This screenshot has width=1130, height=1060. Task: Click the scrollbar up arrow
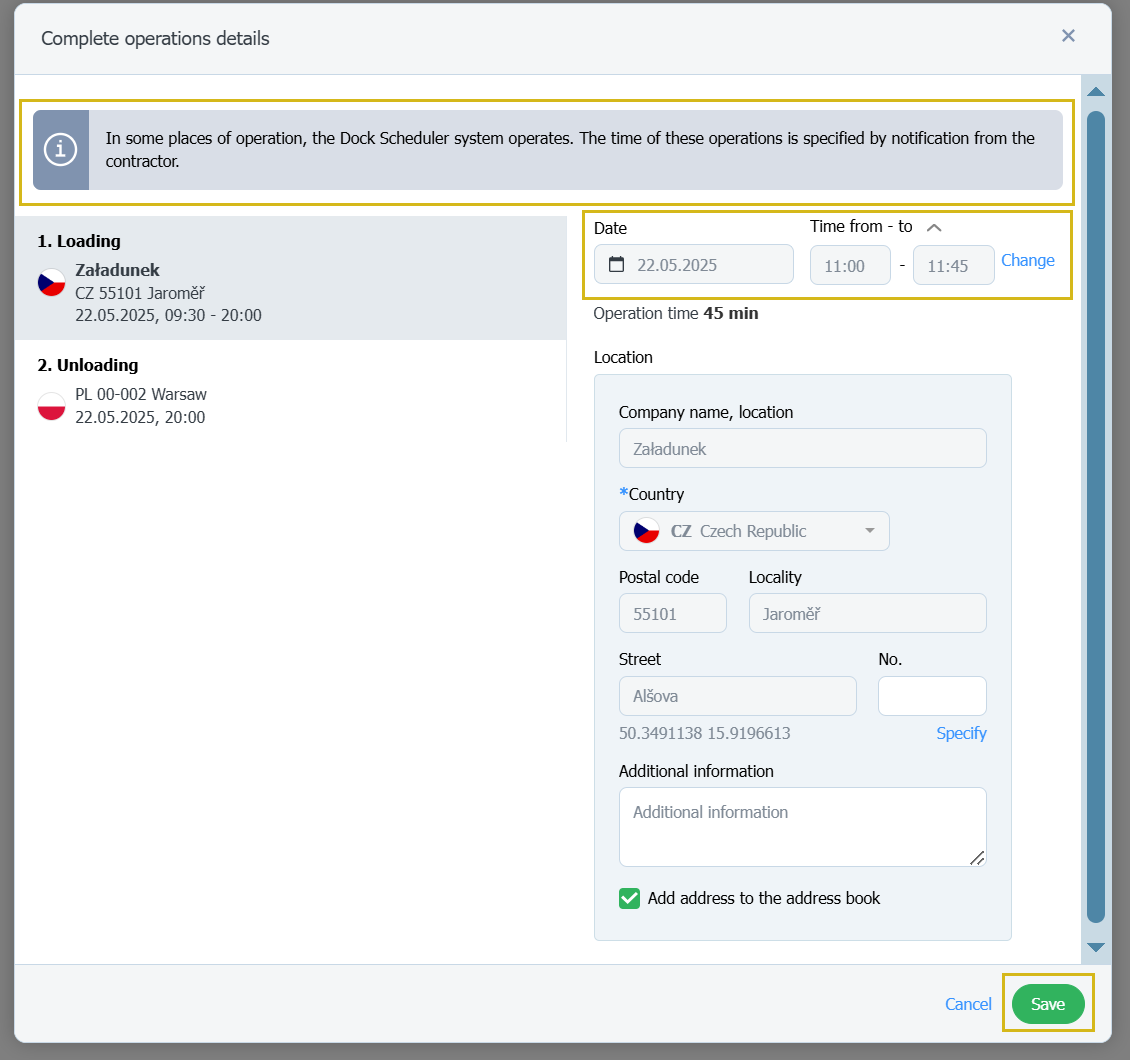[x=1095, y=92]
